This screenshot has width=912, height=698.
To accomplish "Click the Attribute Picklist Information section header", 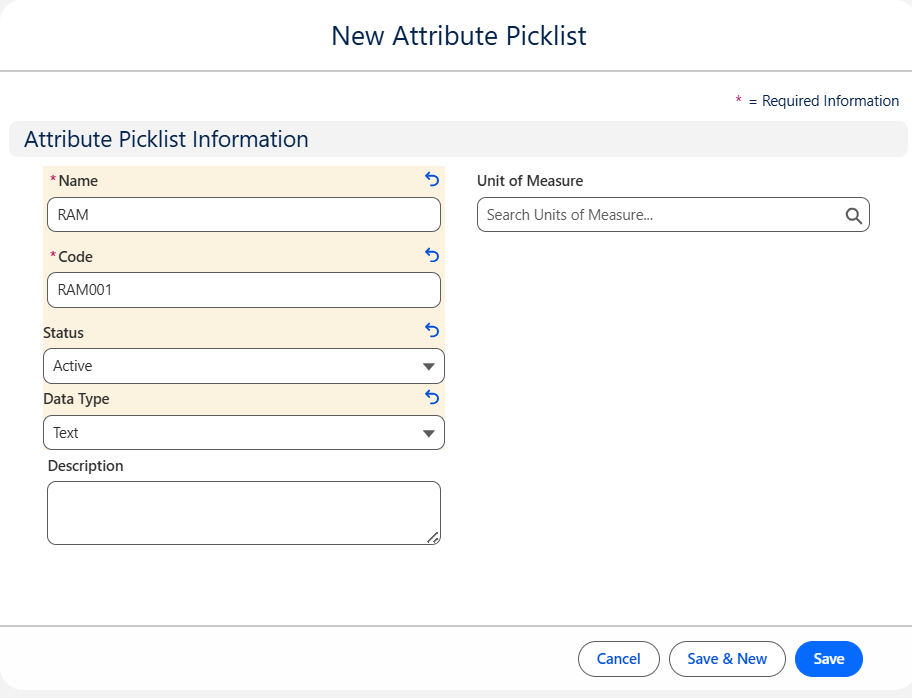I will click(x=166, y=139).
